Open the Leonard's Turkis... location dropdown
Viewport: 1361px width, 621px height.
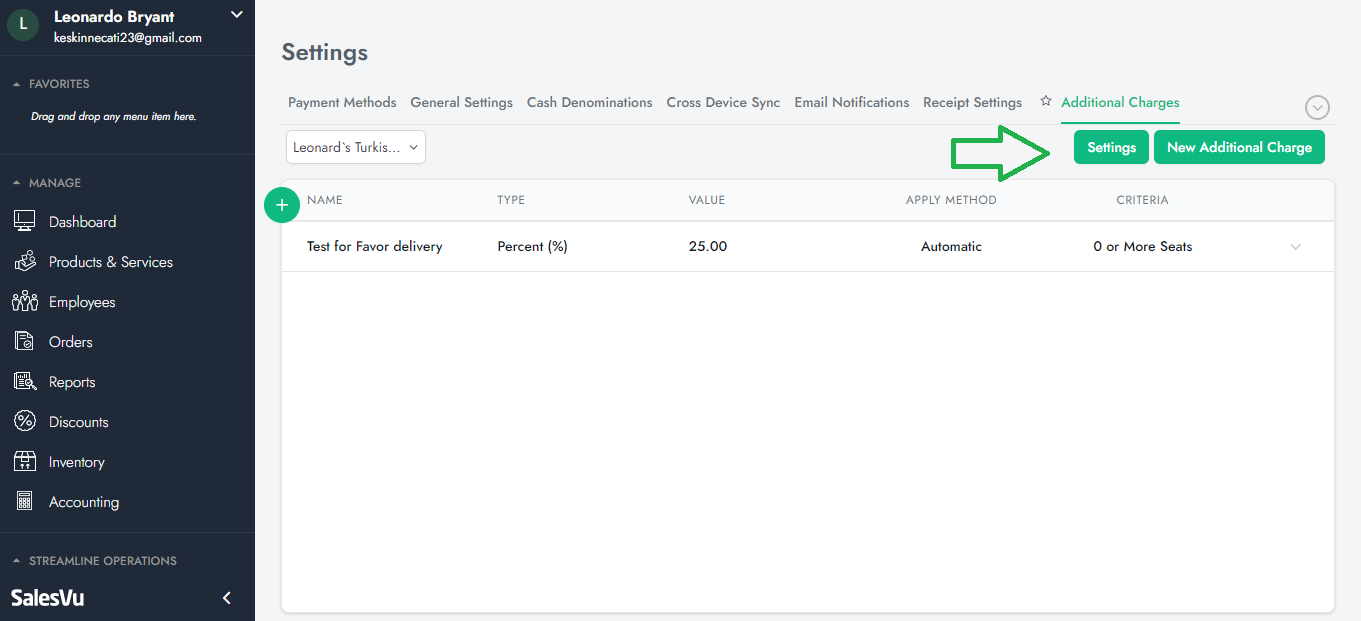356,147
